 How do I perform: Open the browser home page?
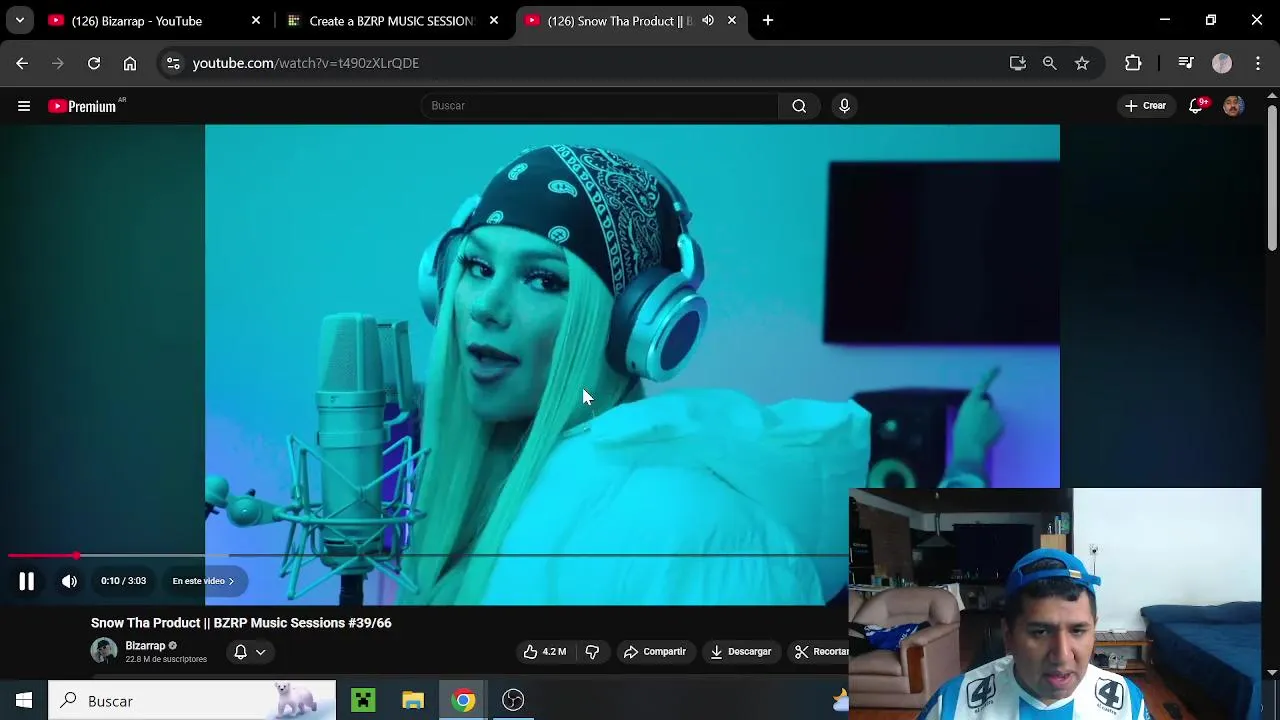(130, 63)
